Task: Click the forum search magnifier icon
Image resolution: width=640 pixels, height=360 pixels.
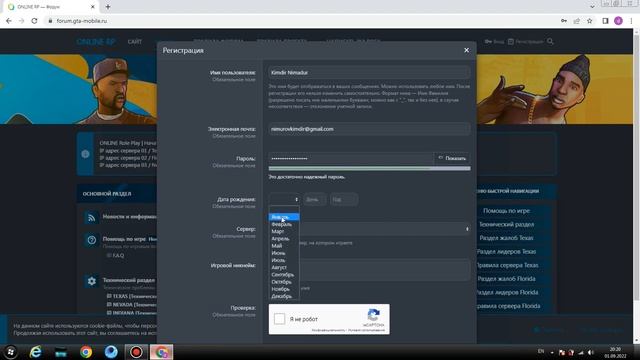Action: (x=550, y=41)
